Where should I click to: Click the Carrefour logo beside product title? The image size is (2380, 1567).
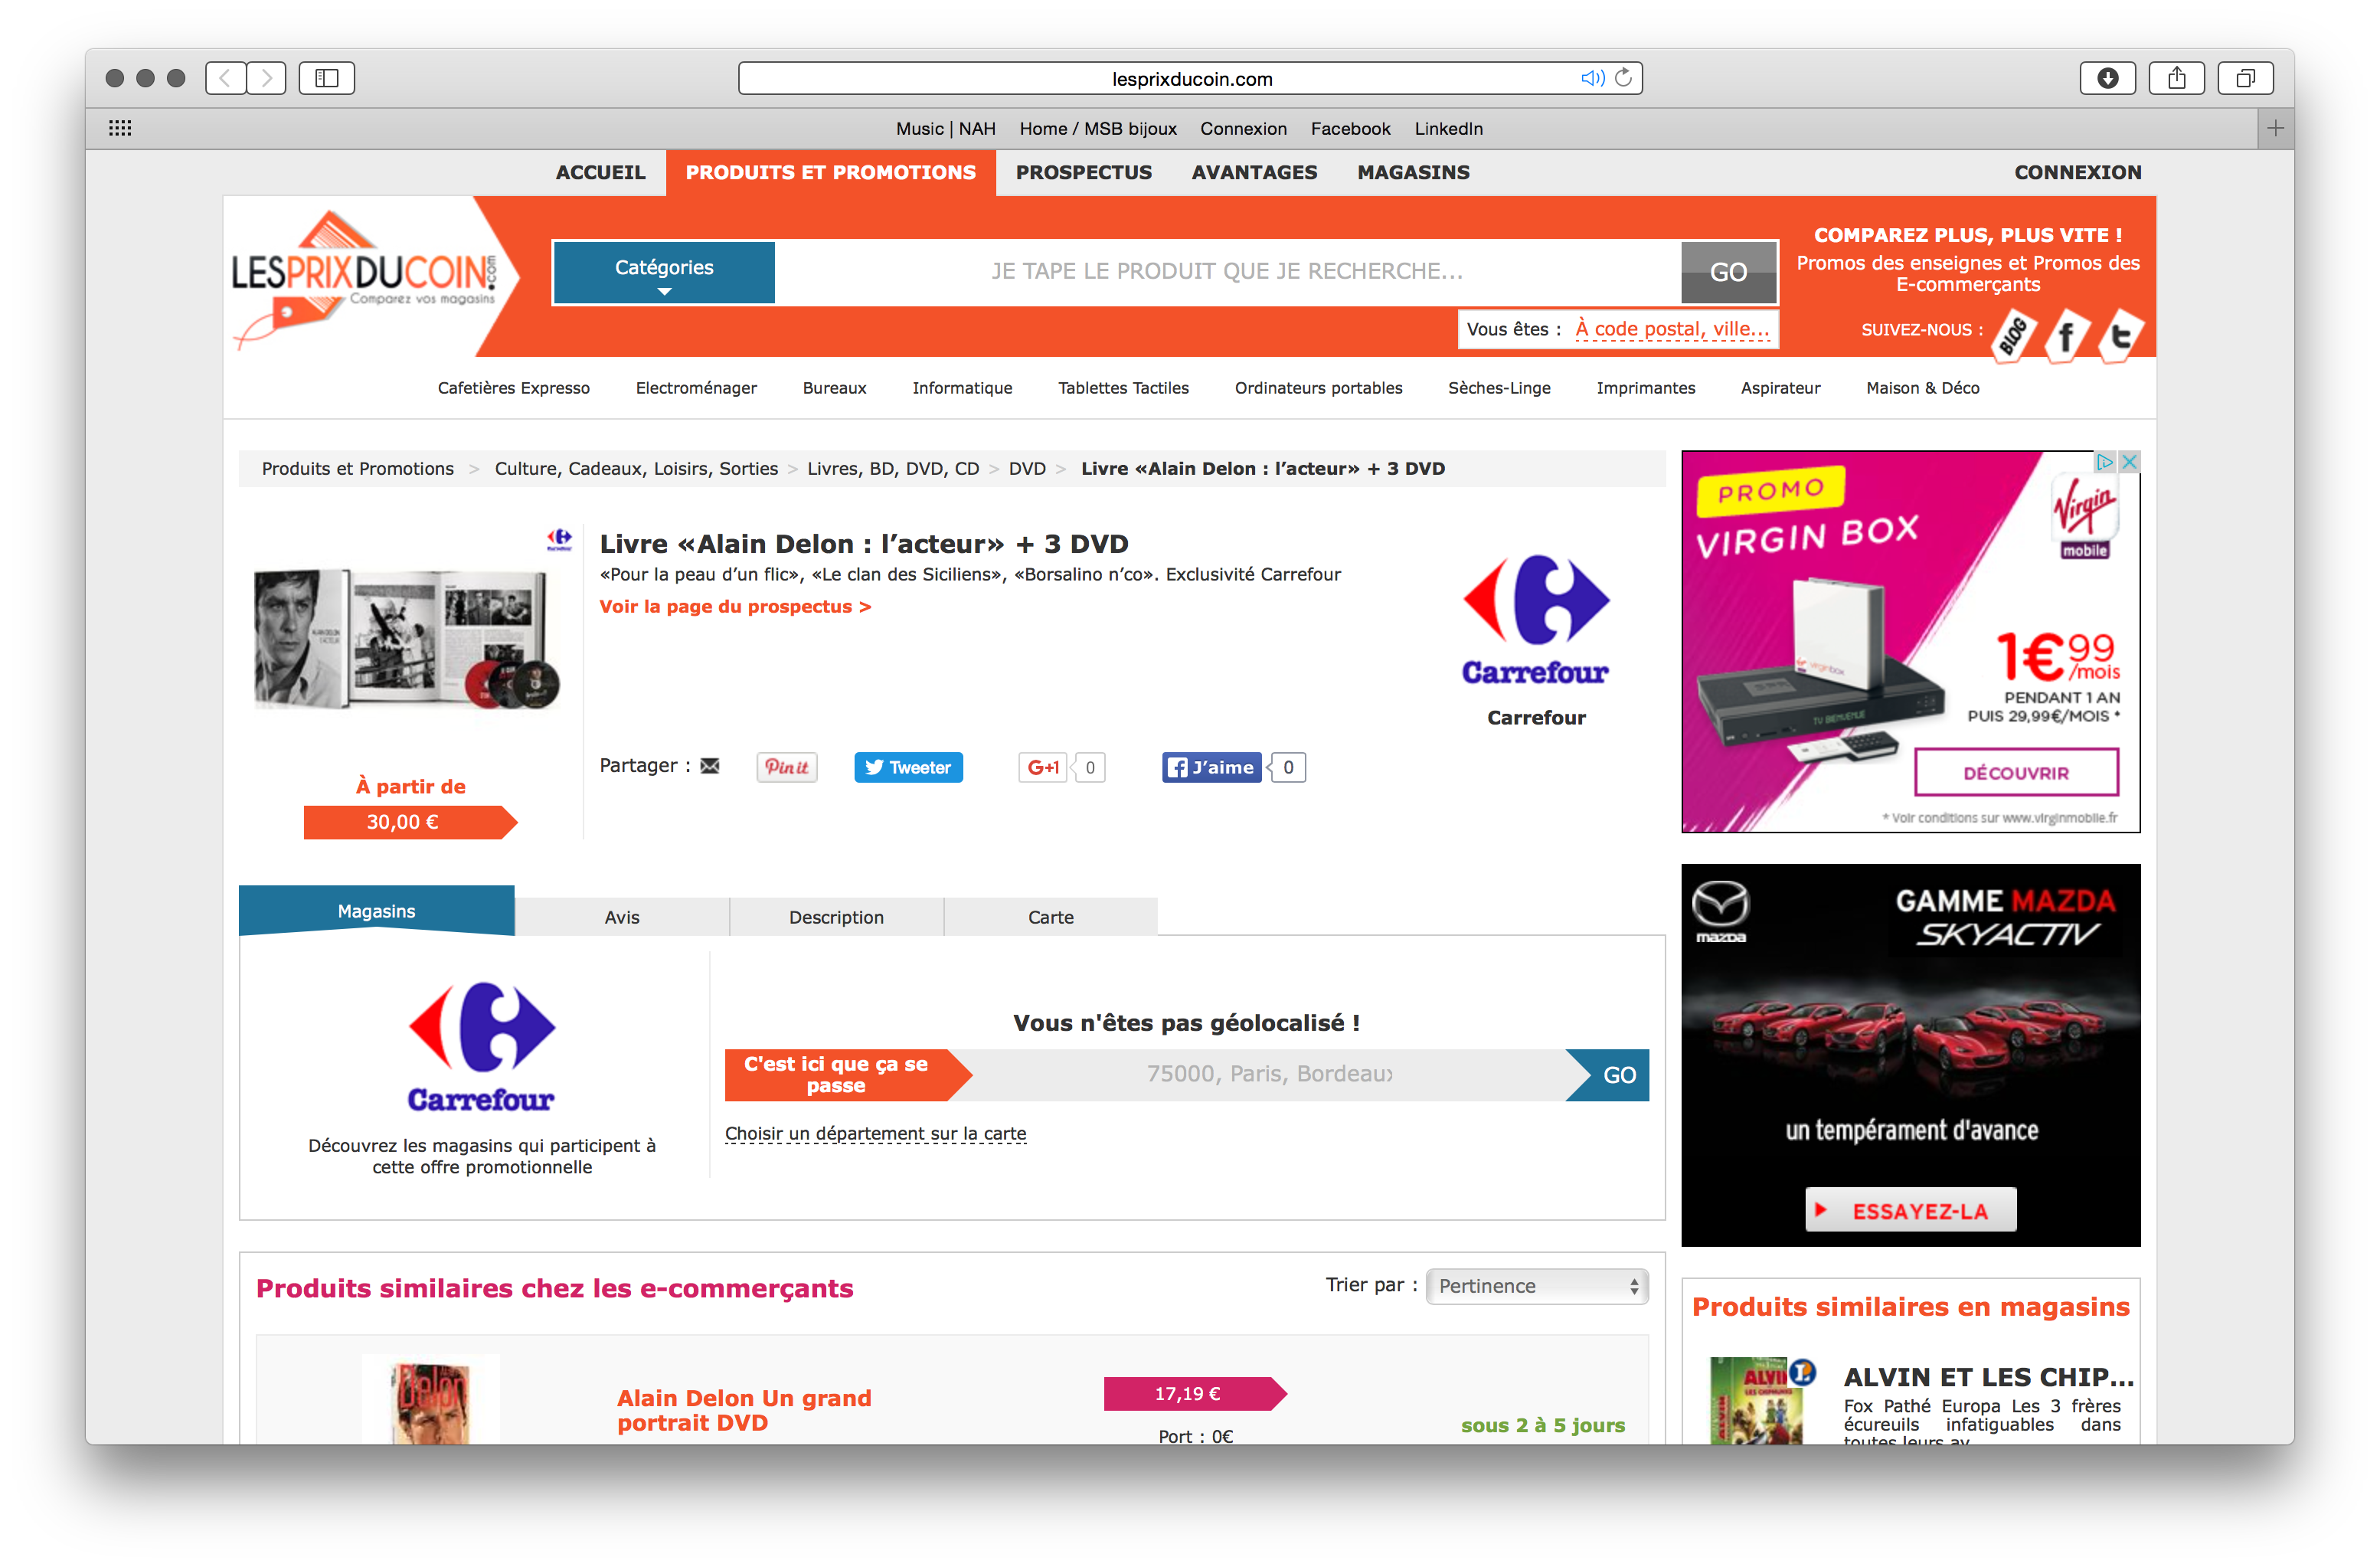click(x=1536, y=620)
